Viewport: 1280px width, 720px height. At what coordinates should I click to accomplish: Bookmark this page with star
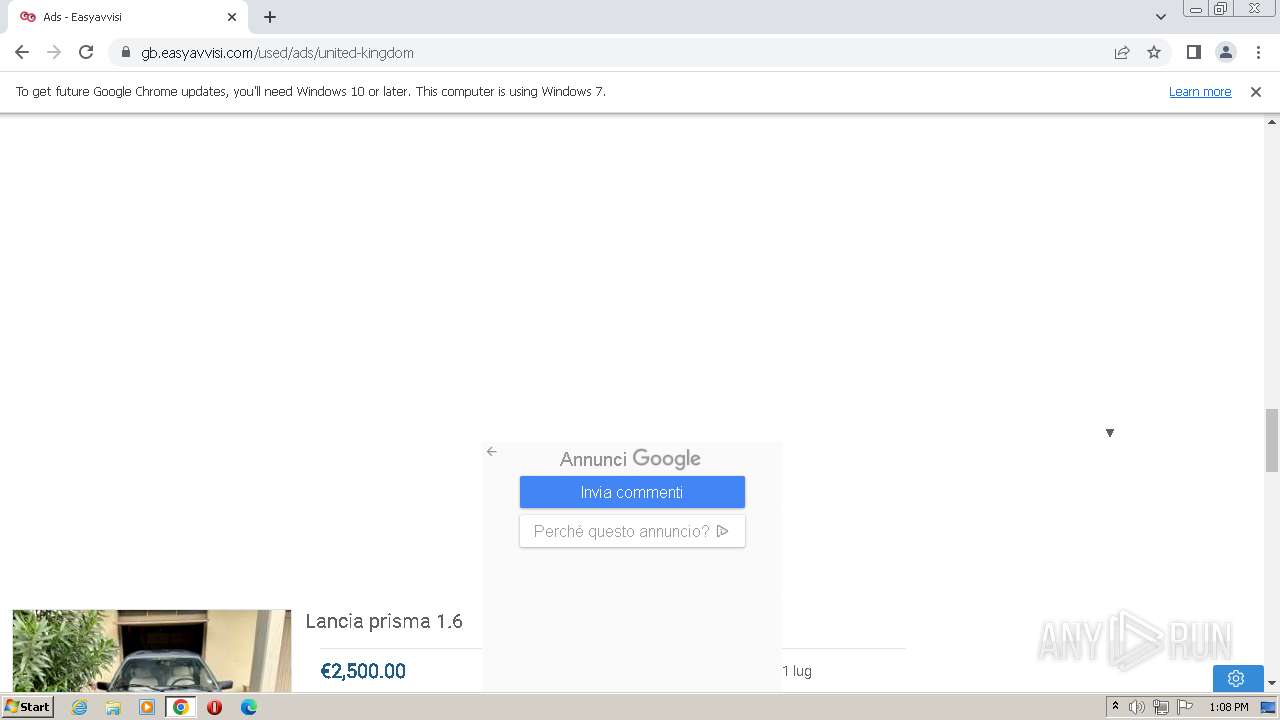(x=1154, y=52)
